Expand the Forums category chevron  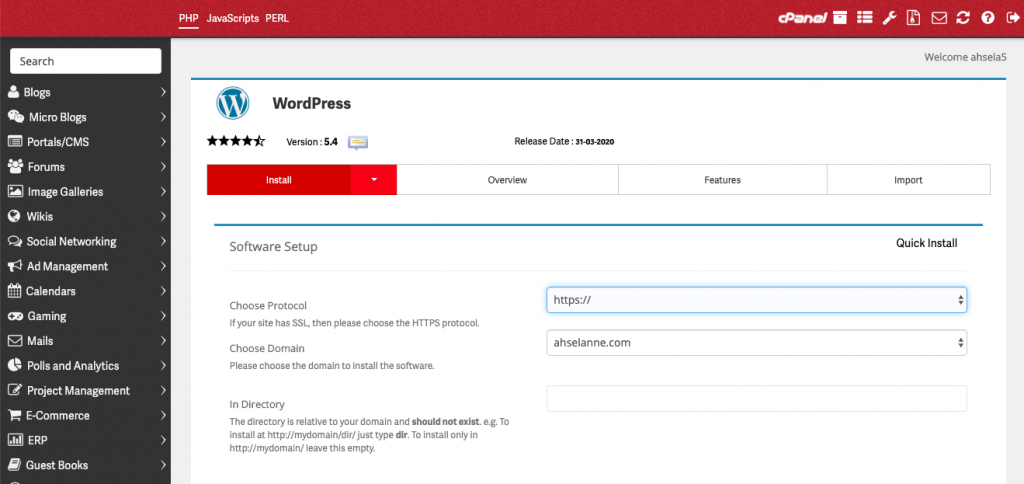[163, 167]
